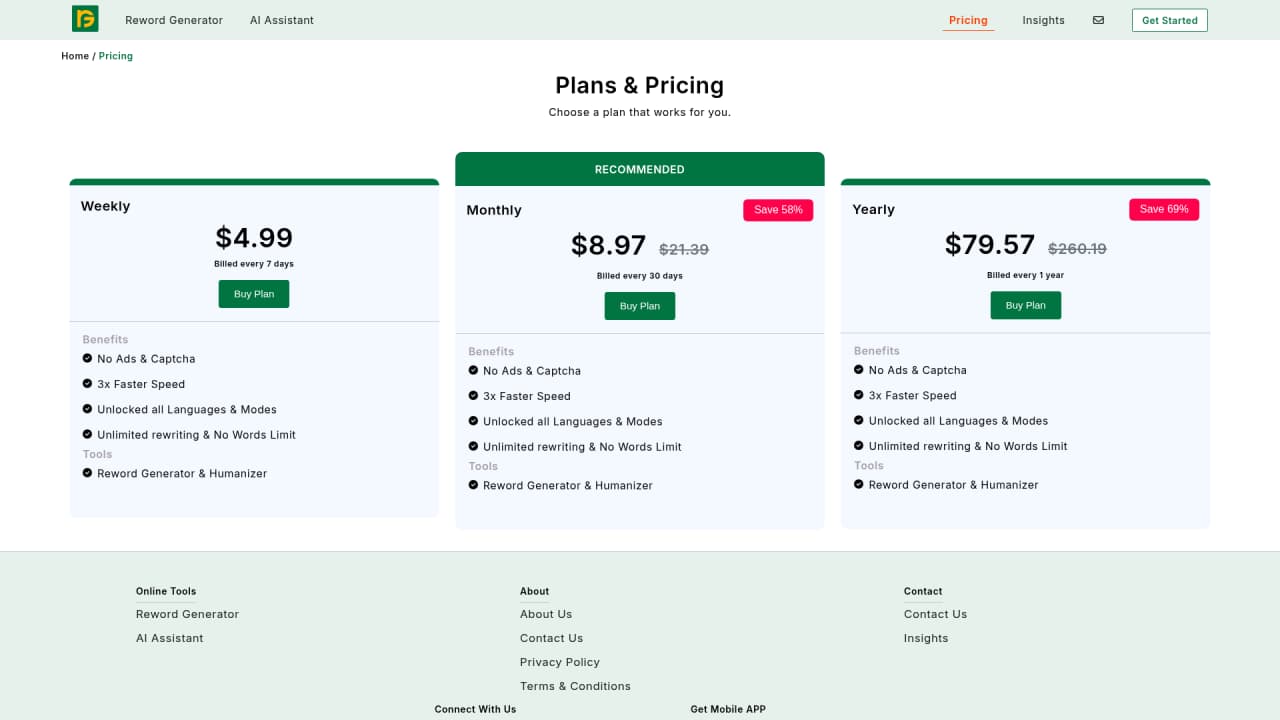
Task: Open AI Assistant in top navigation
Action: point(282,20)
